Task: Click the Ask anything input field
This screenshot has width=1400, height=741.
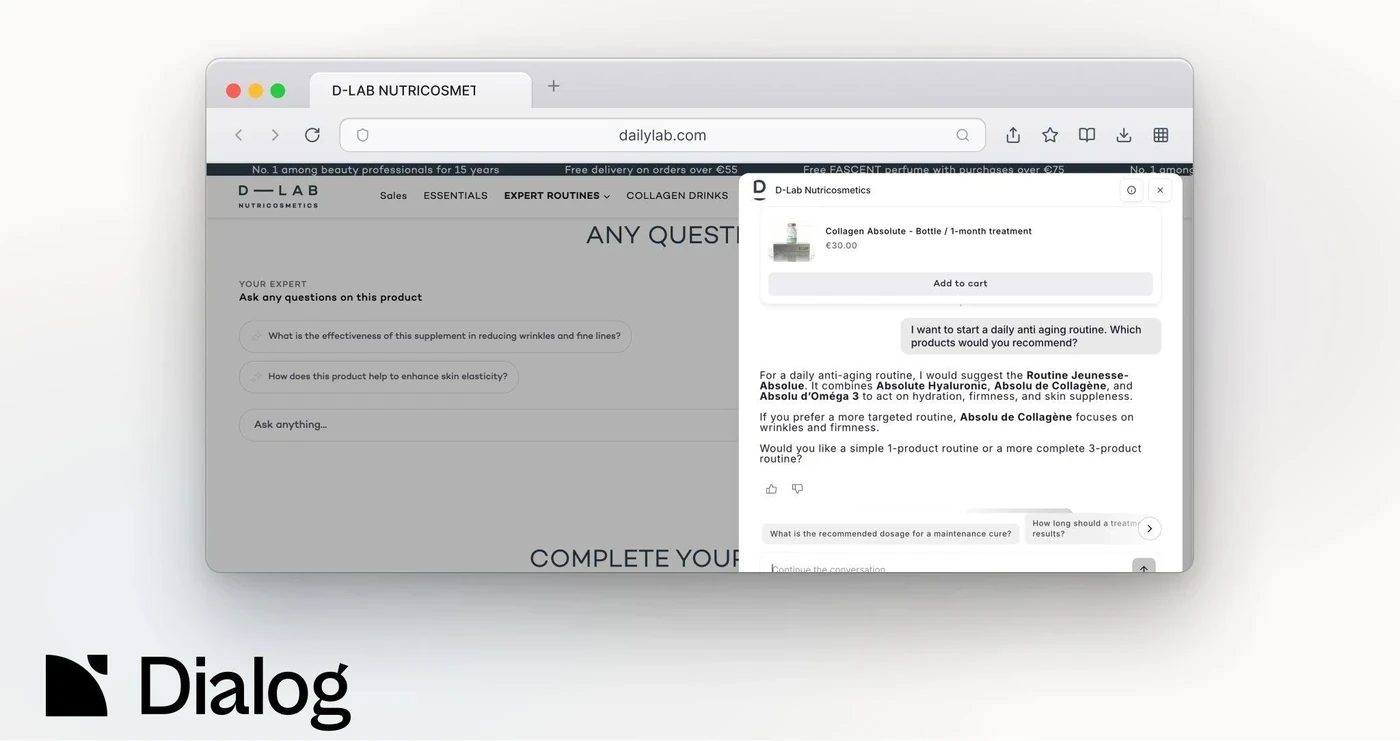Action: (x=490, y=425)
